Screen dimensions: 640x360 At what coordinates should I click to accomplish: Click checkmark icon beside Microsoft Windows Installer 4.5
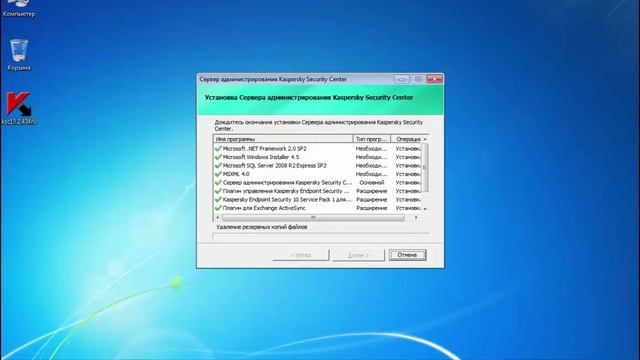point(218,157)
